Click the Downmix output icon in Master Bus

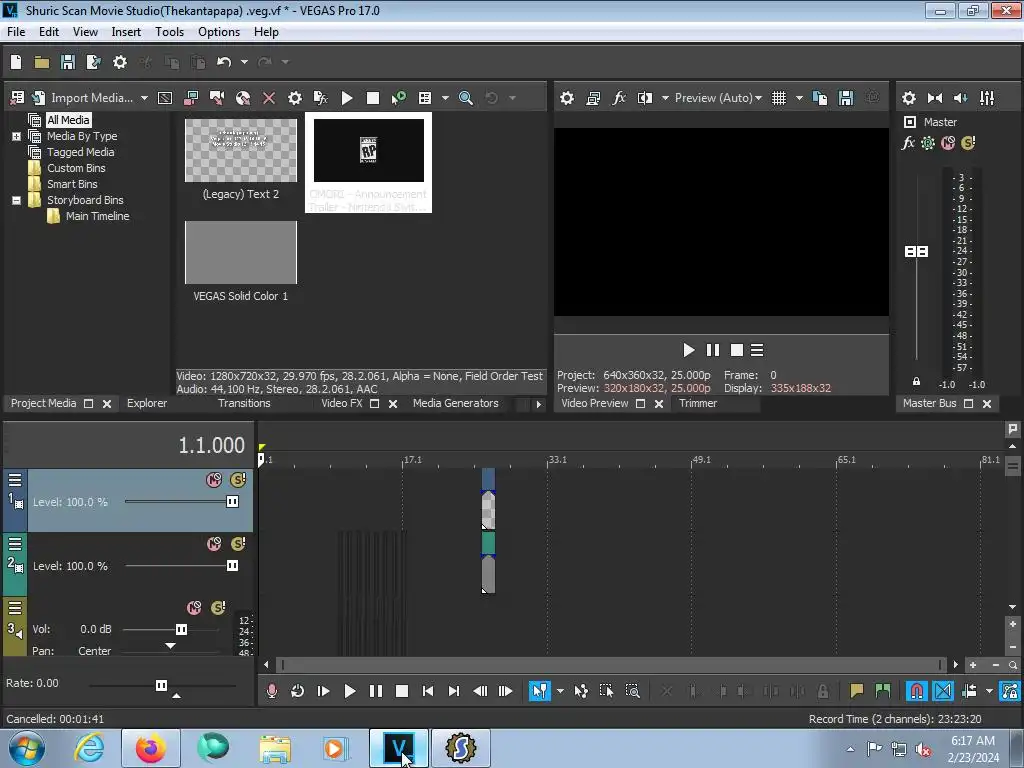[x=935, y=98]
